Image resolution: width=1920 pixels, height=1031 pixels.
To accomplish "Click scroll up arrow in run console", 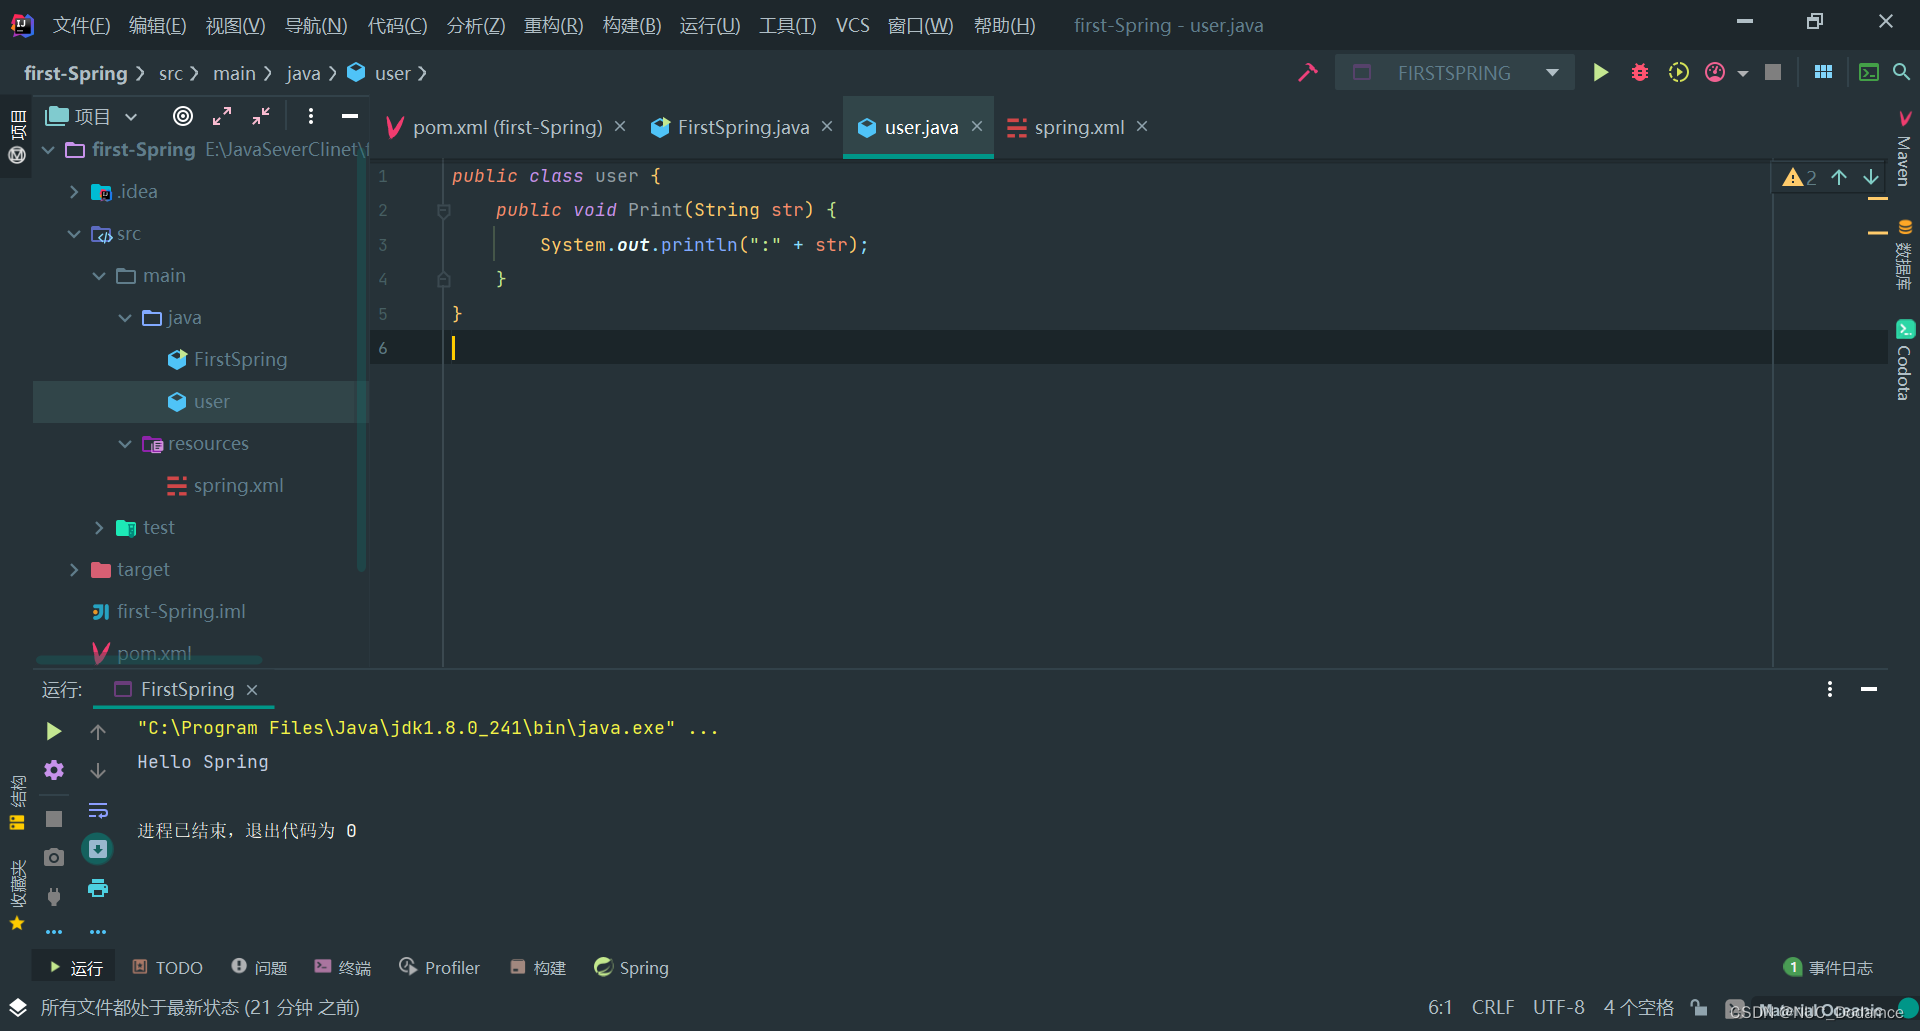I will coord(98,731).
